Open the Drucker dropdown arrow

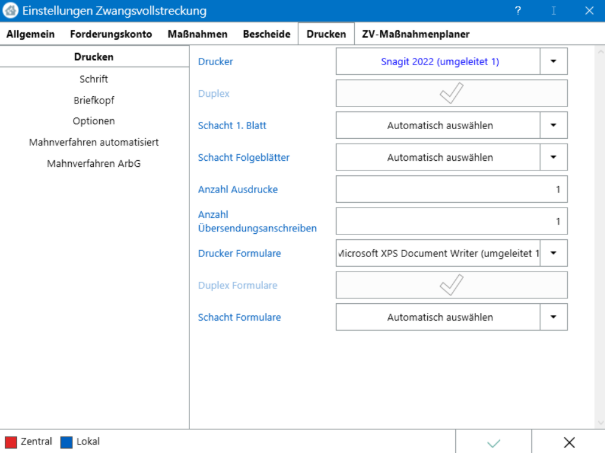(554, 61)
